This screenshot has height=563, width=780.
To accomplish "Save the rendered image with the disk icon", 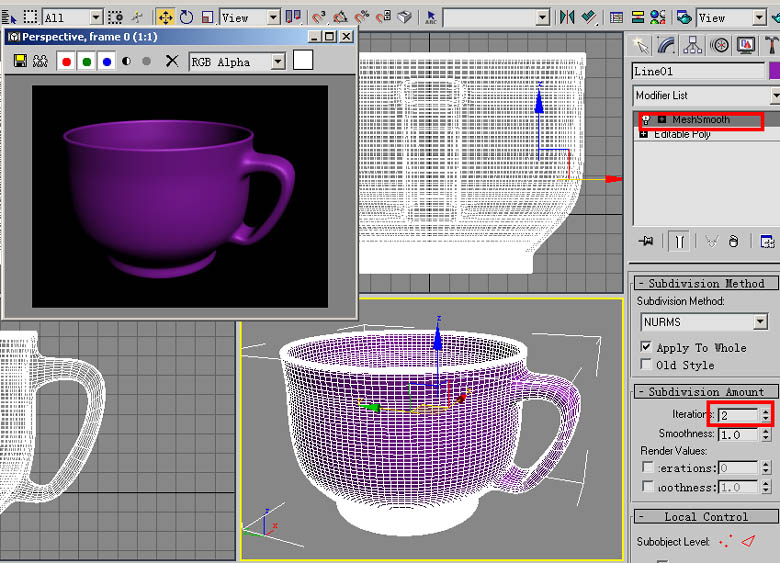I will [x=20, y=61].
